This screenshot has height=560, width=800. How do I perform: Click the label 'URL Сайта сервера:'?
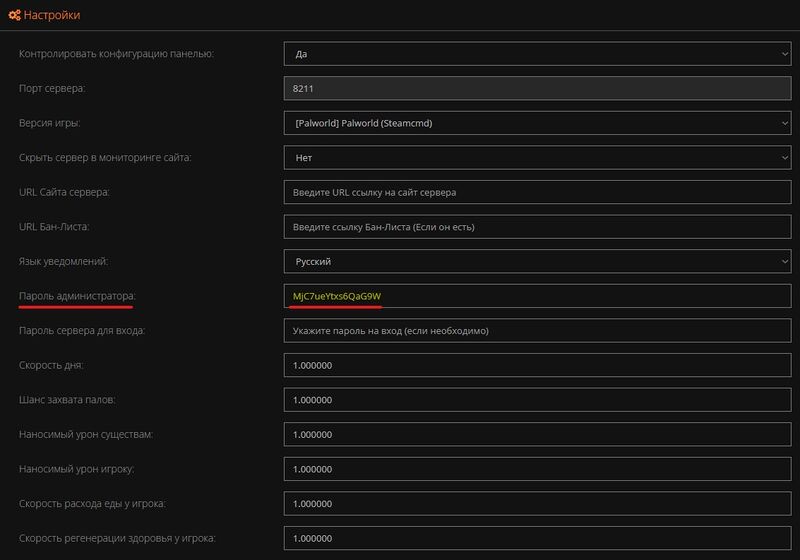point(64,192)
